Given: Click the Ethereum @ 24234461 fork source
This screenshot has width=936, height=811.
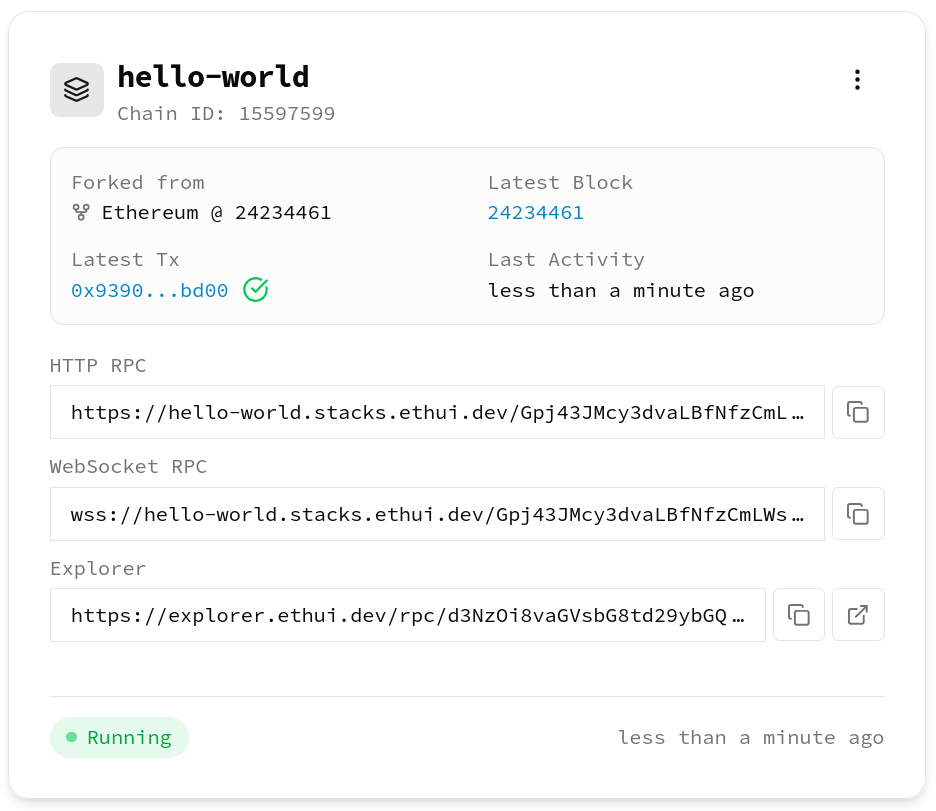Looking at the screenshot, I should (216, 213).
